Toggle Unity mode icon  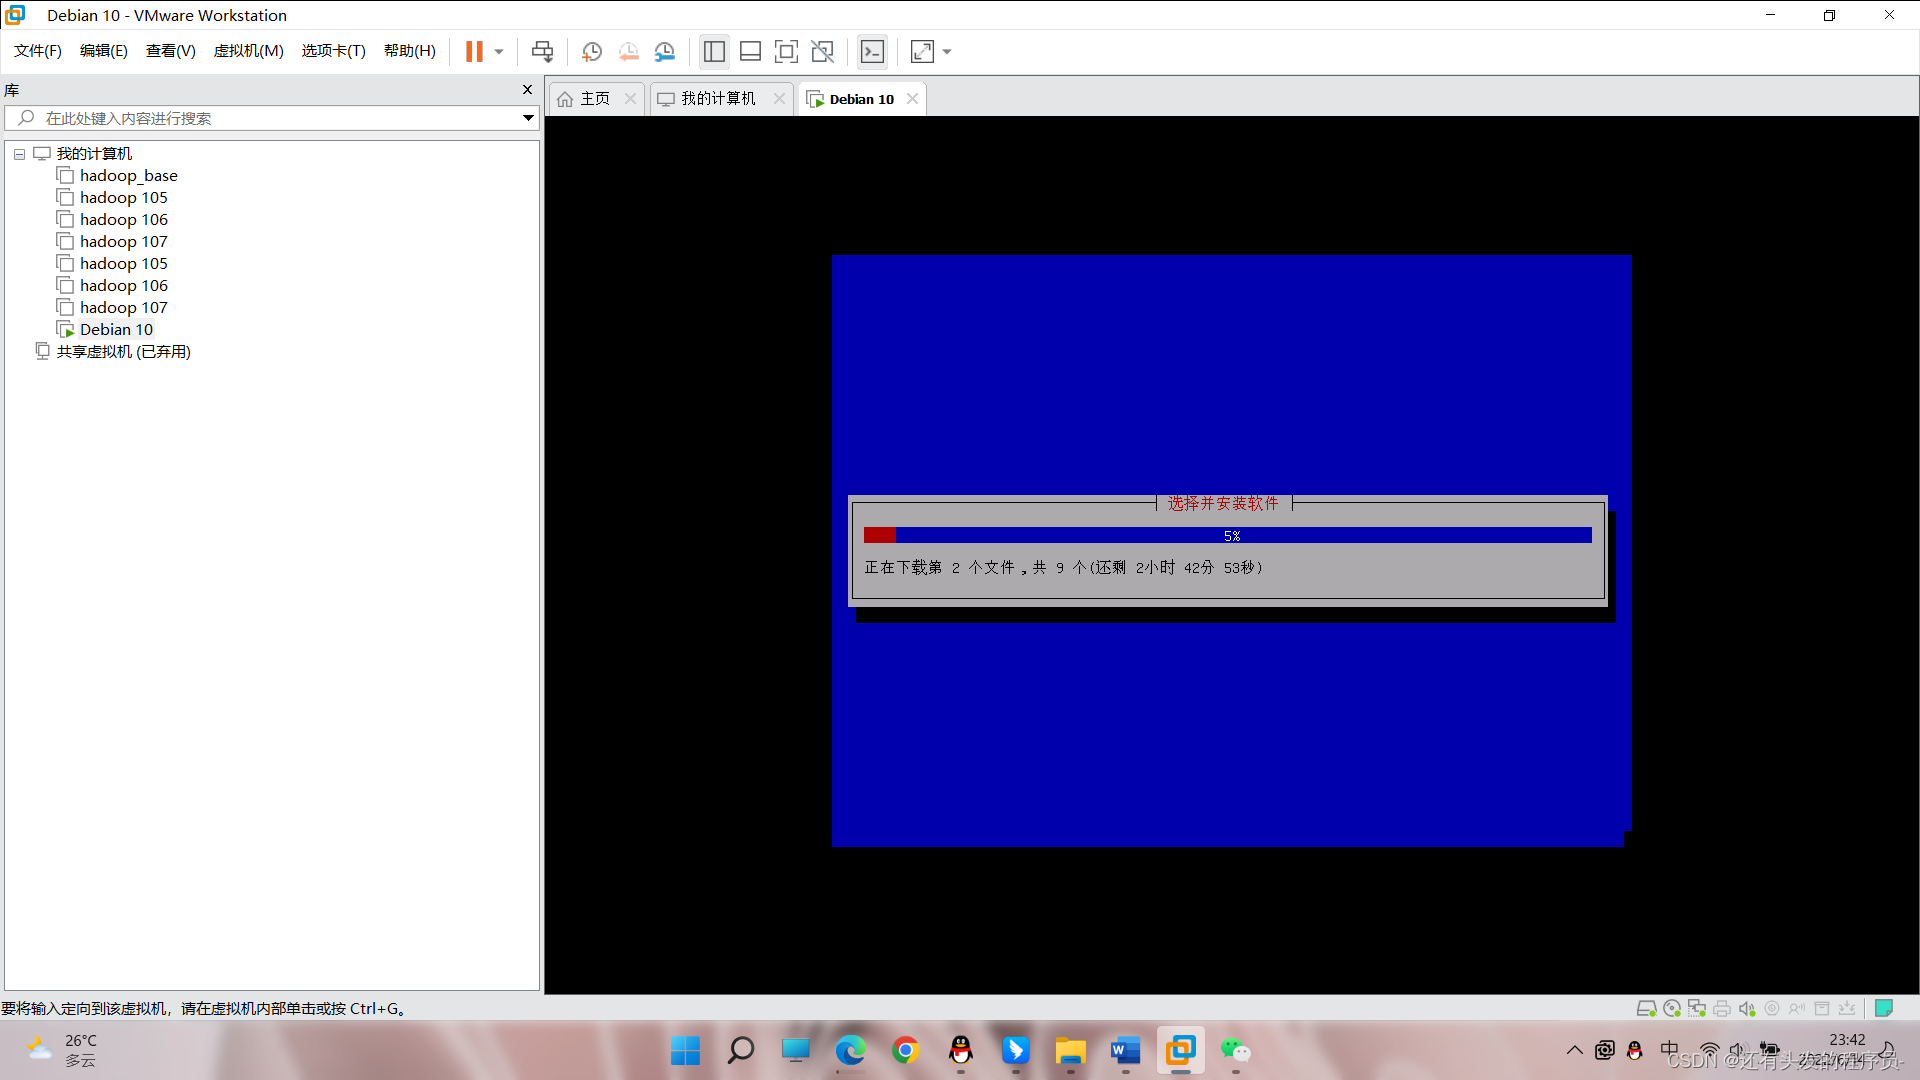[x=822, y=51]
